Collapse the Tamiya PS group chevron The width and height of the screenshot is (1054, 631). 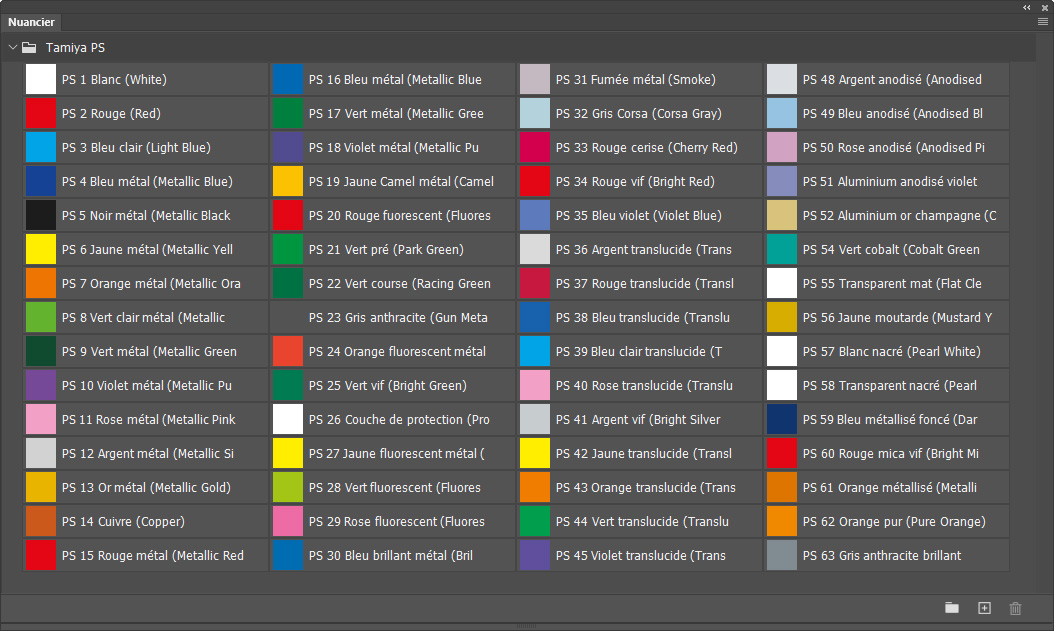(x=13, y=47)
